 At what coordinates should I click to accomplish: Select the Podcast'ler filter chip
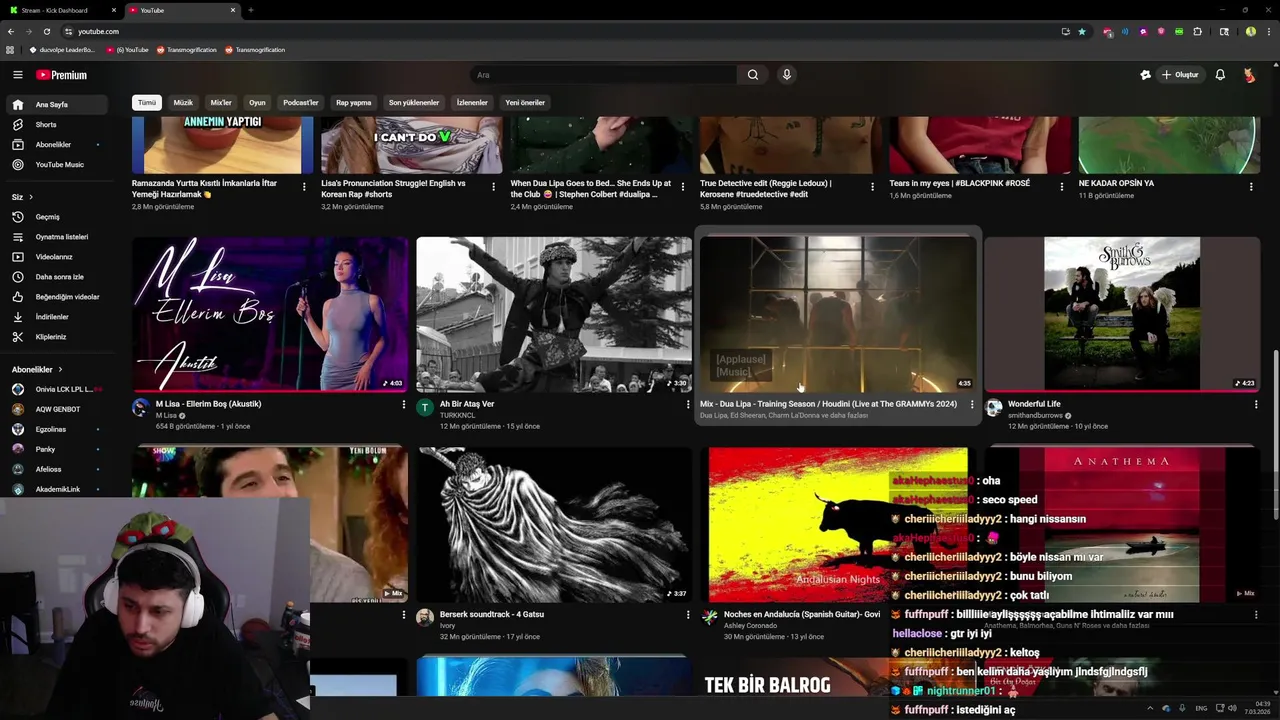pos(300,102)
